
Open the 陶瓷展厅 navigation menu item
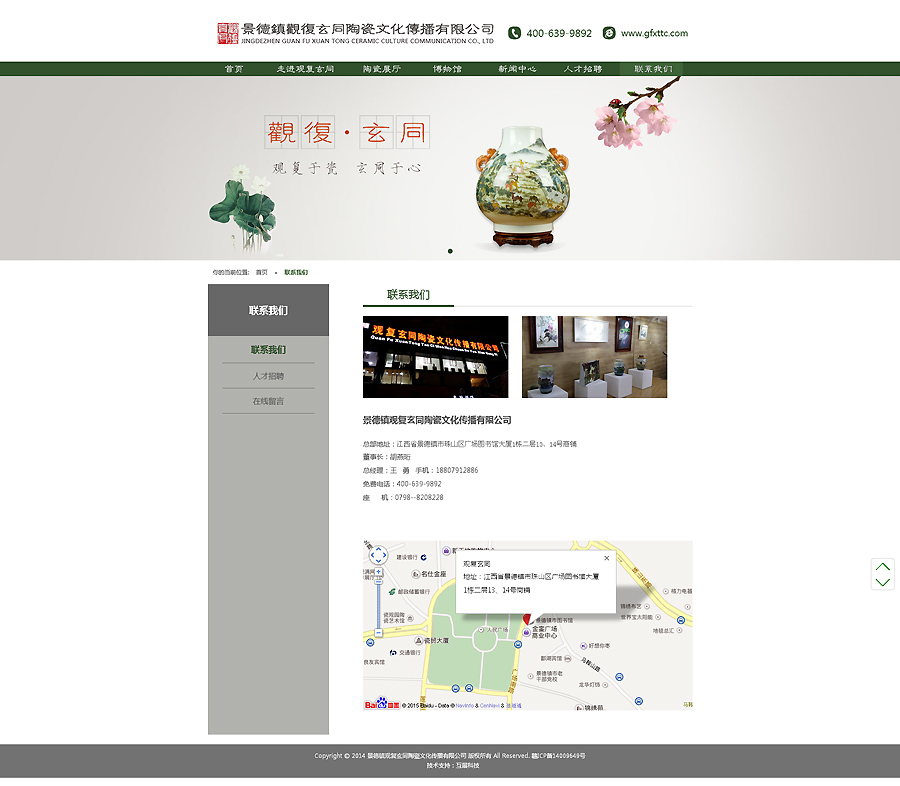(x=382, y=69)
